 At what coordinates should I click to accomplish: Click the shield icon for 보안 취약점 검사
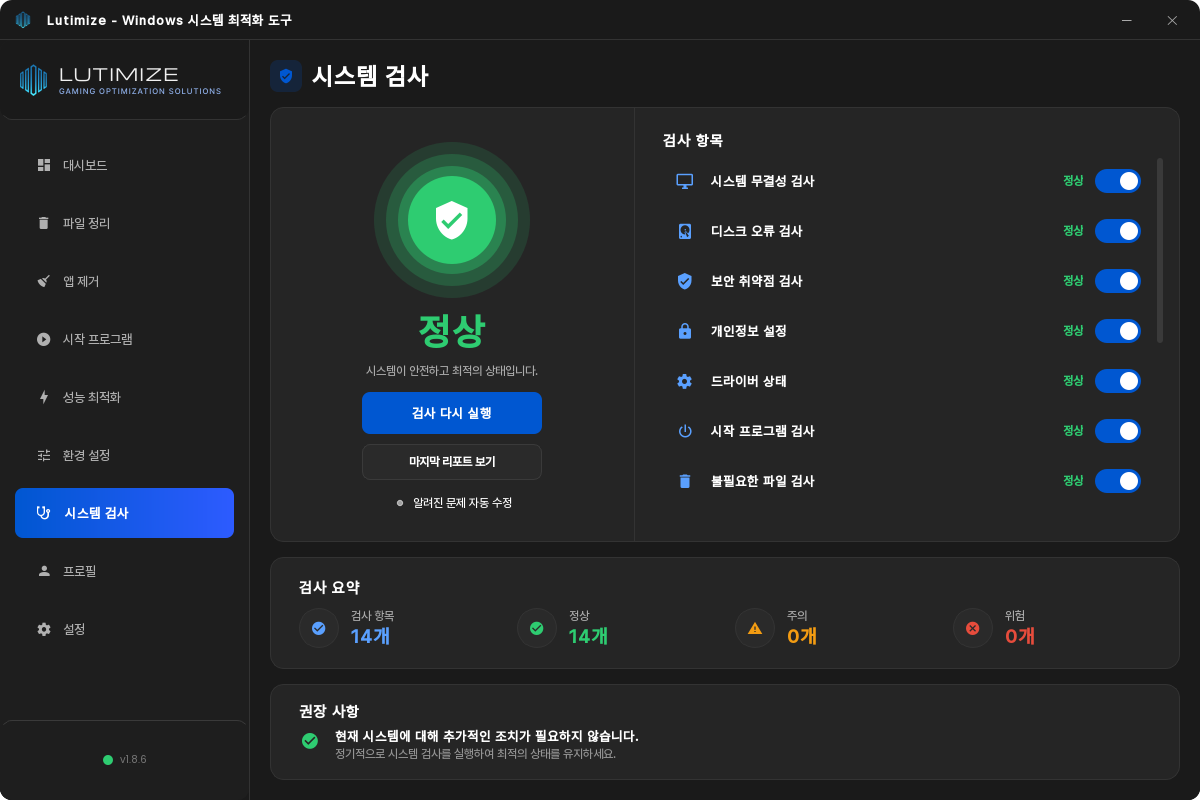click(685, 281)
